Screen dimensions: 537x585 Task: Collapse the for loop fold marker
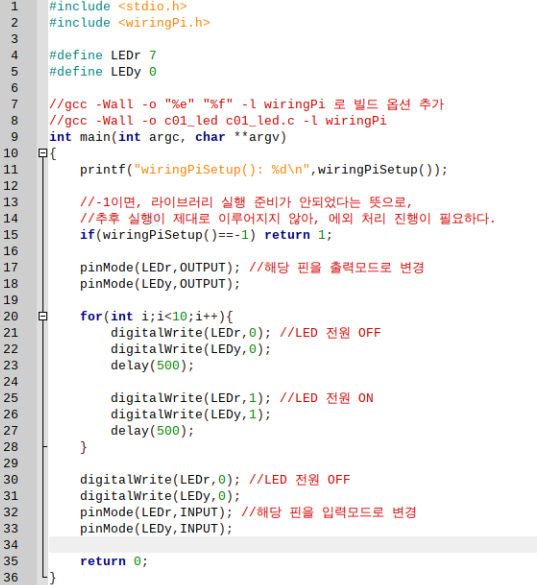tap(43, 316)
